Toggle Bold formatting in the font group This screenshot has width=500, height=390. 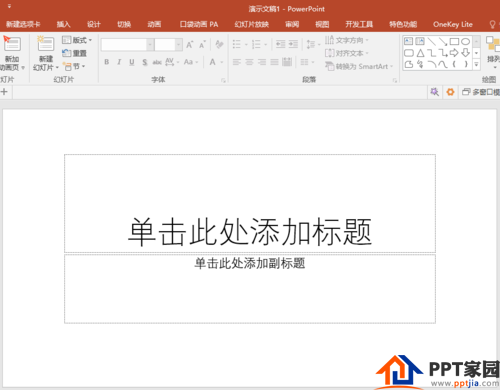point(107,62)
